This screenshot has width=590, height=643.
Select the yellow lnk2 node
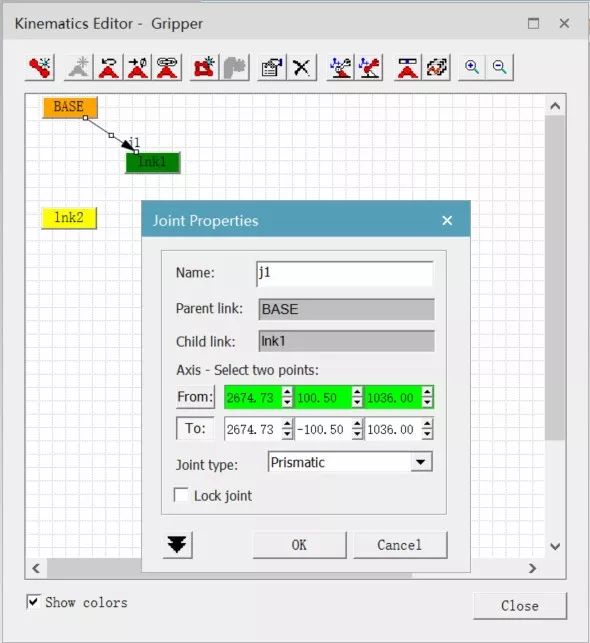(69, 218)
